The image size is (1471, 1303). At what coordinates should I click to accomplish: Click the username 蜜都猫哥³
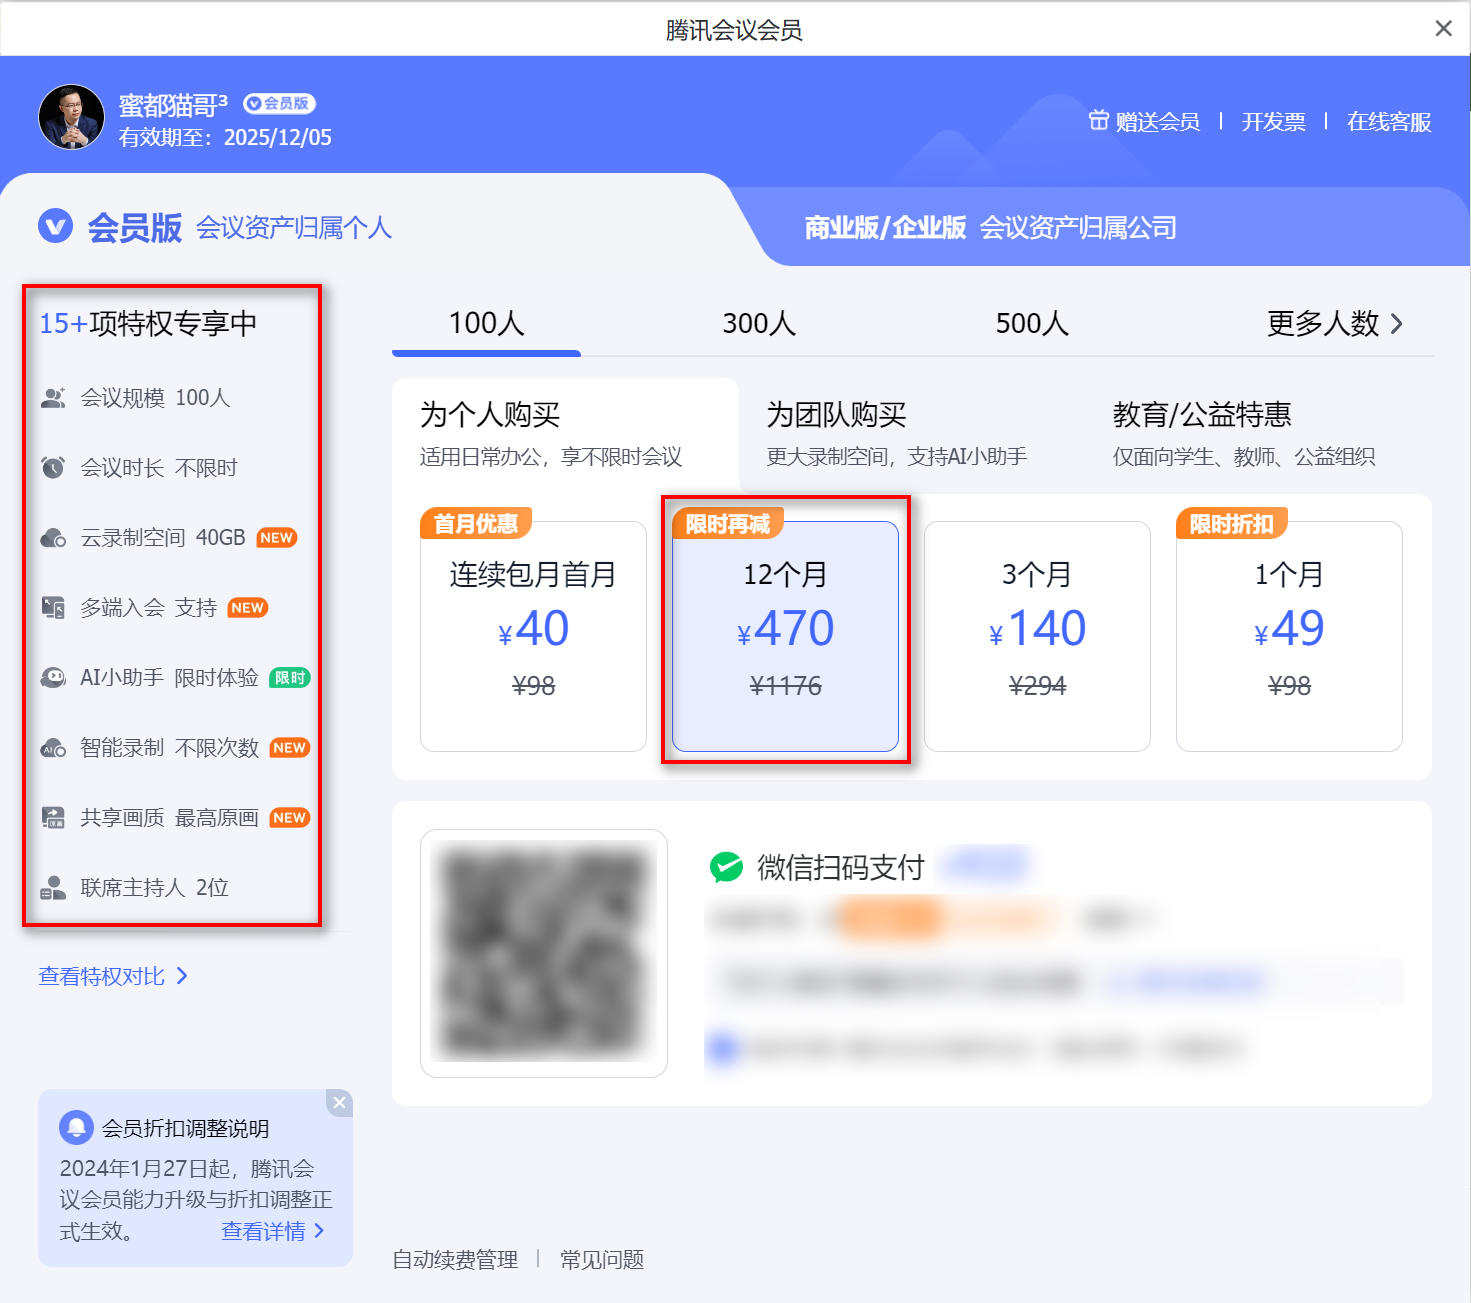(x=173, y=105)
